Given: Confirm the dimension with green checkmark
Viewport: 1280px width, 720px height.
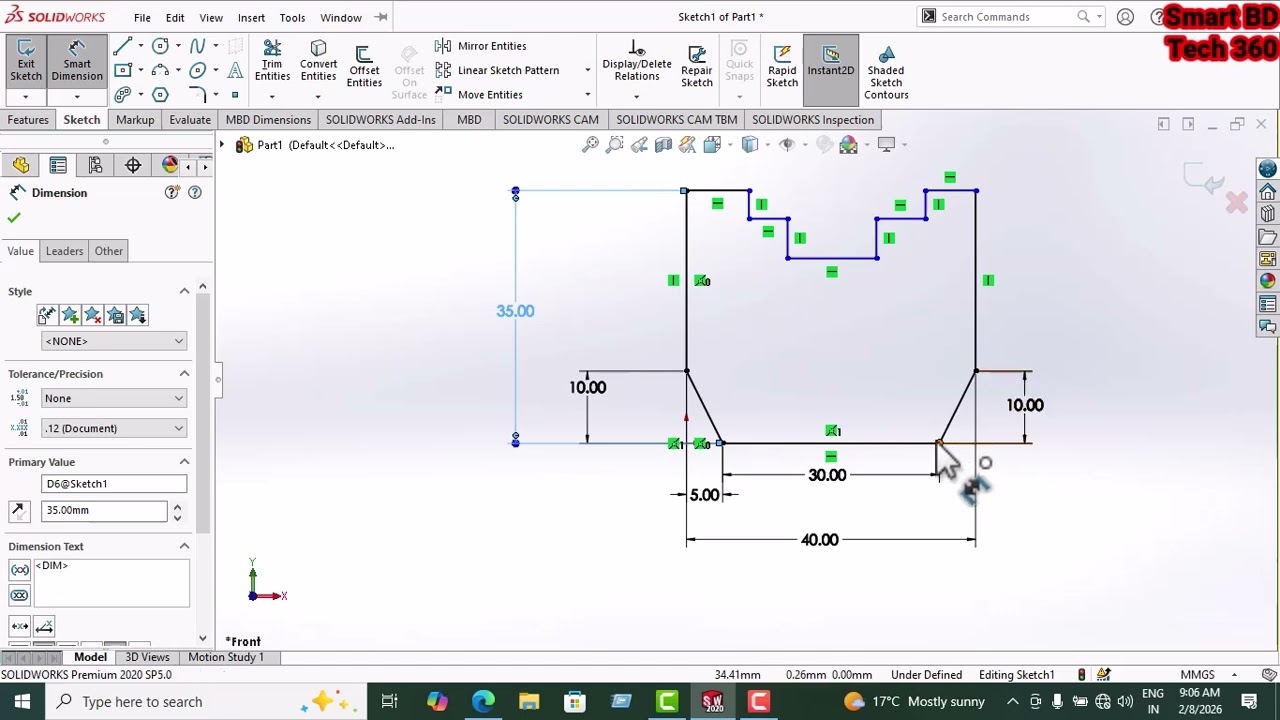Looking at the screenshot, I should pyautogui.click(x=14, y=218).
